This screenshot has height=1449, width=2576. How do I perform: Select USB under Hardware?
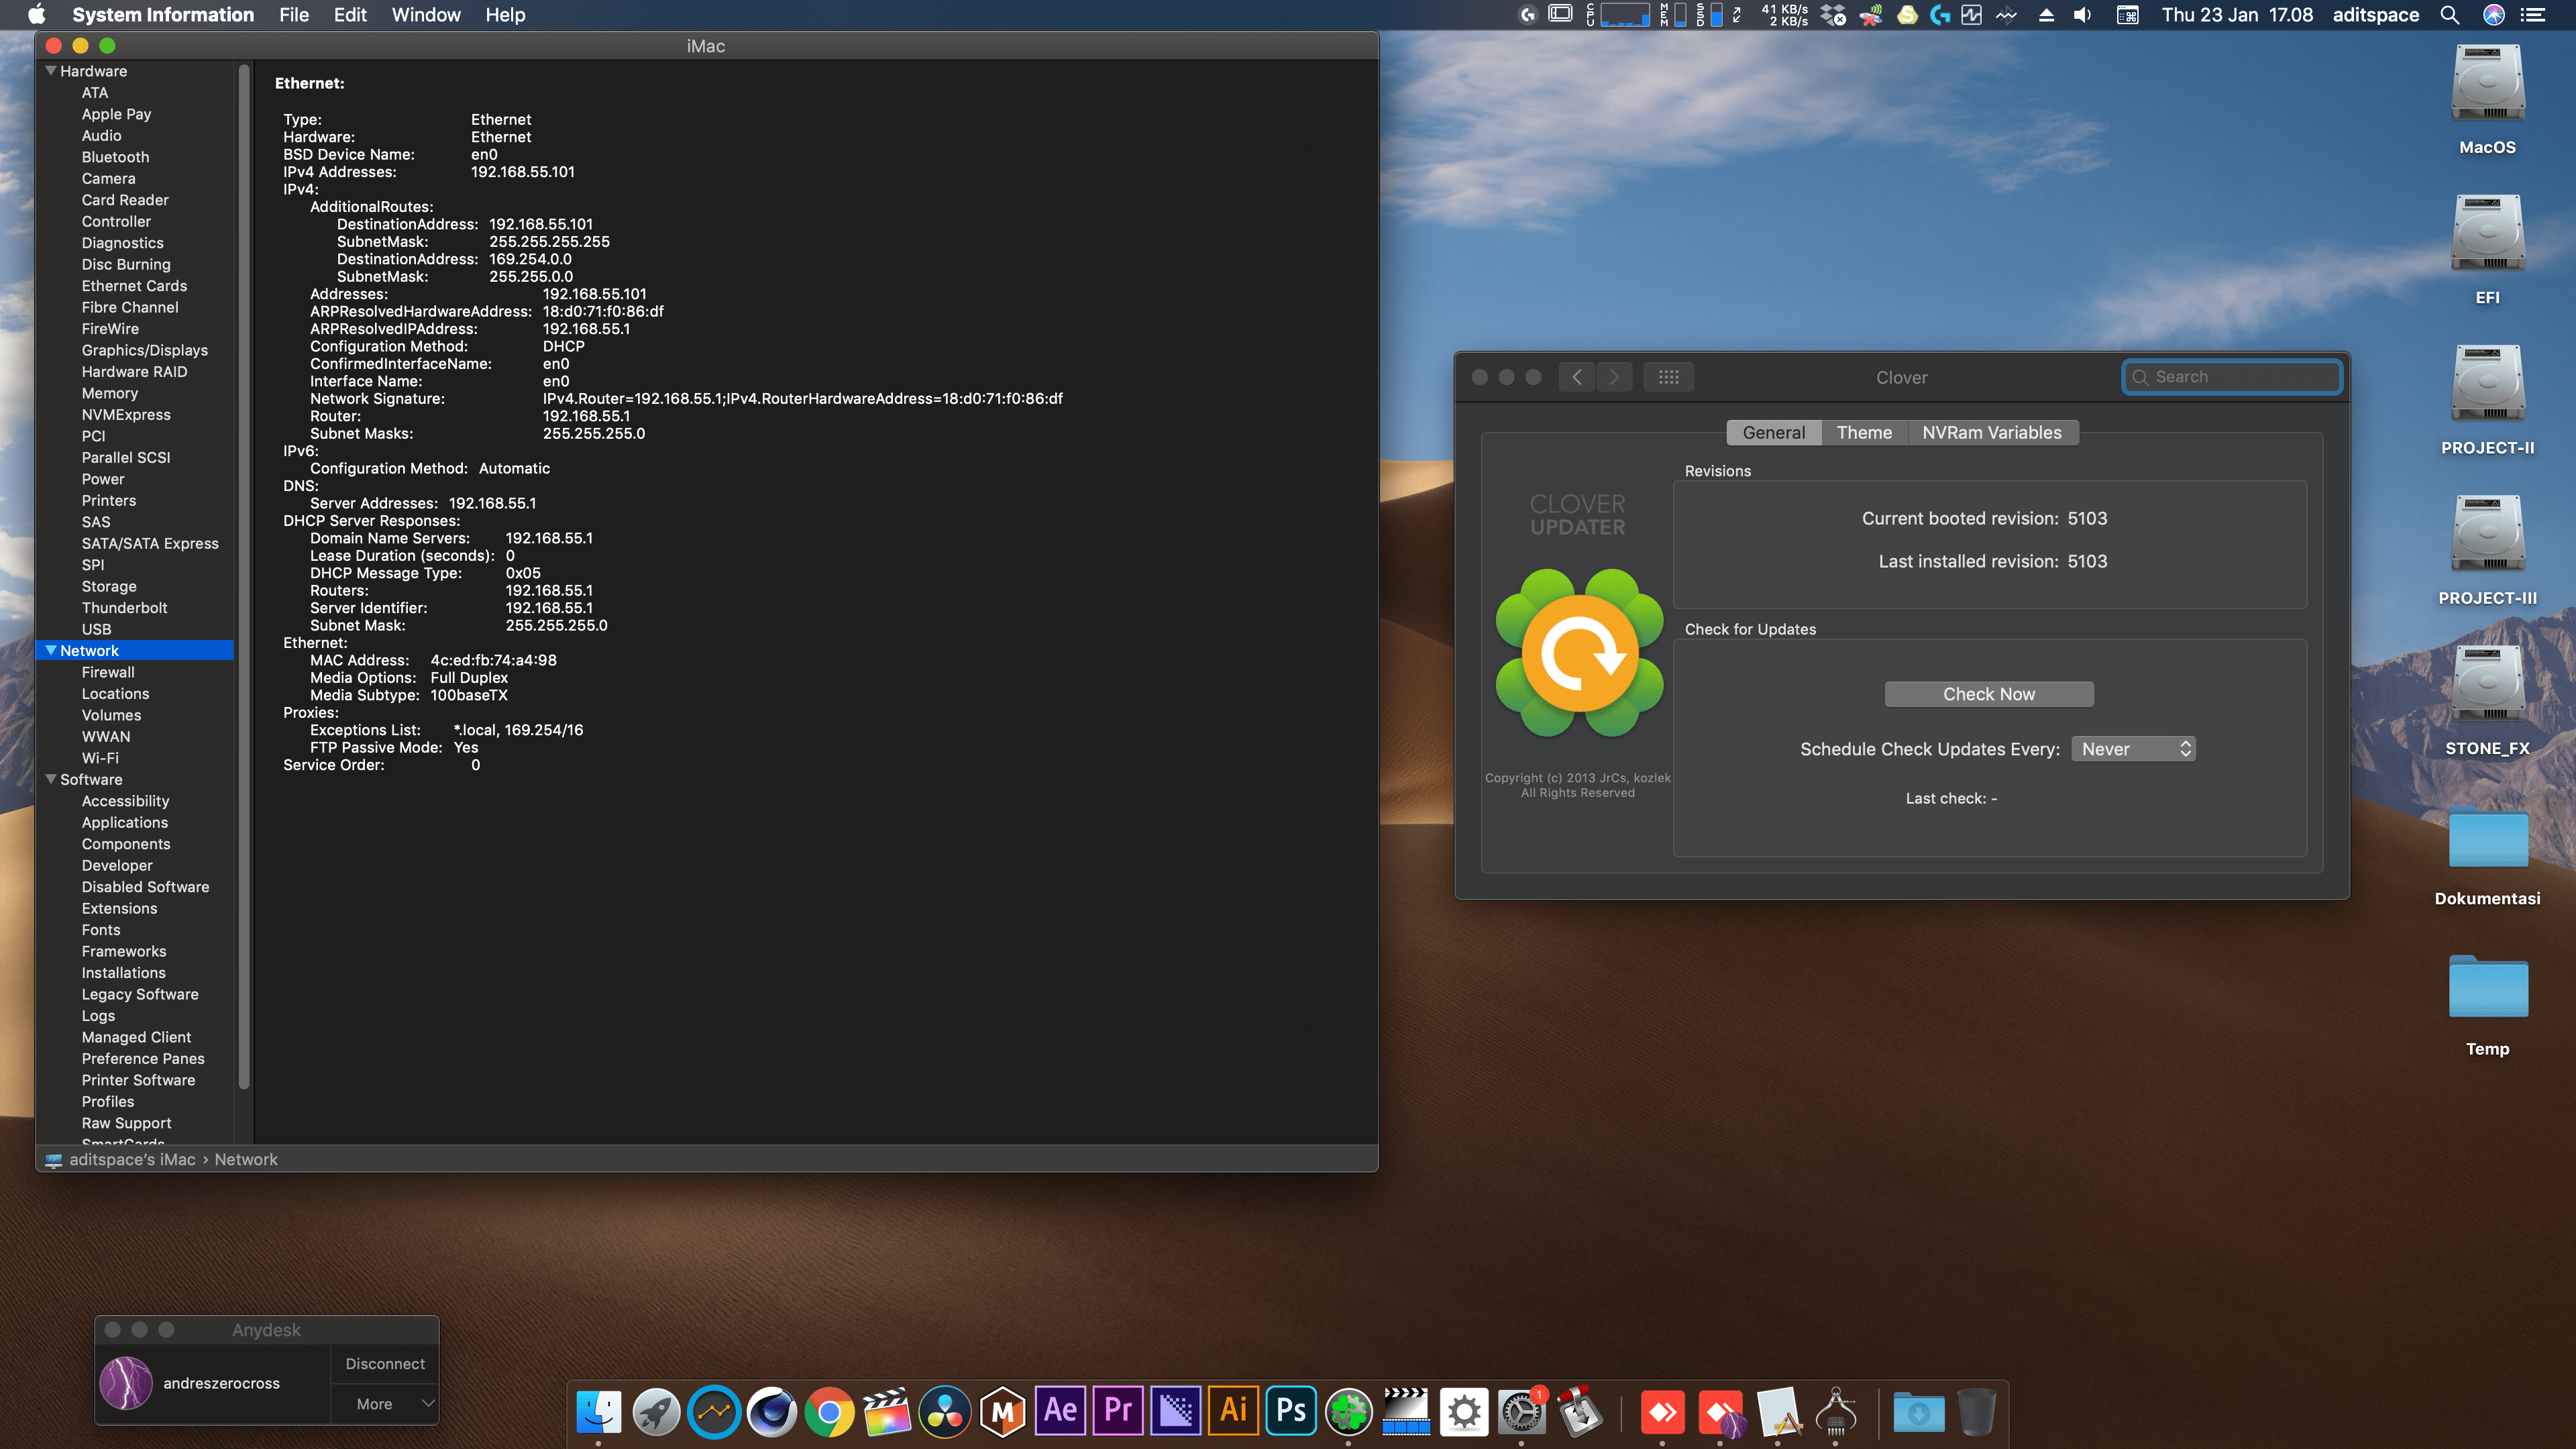pyautogui.click(x=96, y=629)
